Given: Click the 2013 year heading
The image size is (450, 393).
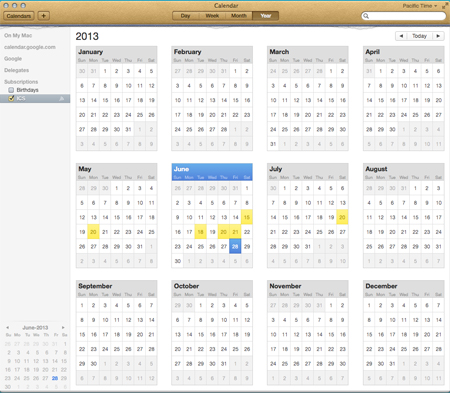Looking at the screenshot, I should [87, 36].
